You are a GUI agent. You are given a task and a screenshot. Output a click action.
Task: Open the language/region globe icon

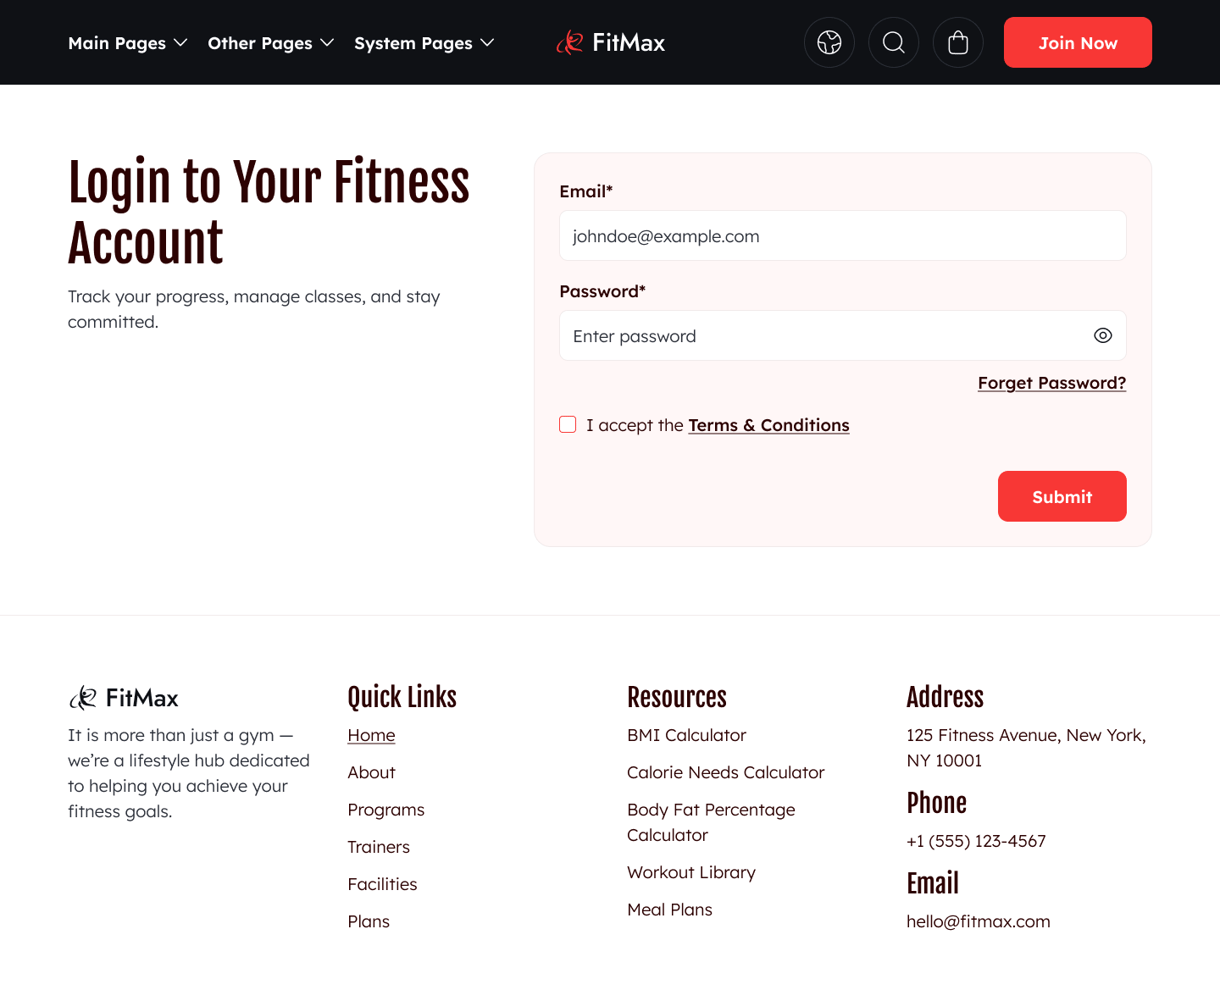coord(829,42)
